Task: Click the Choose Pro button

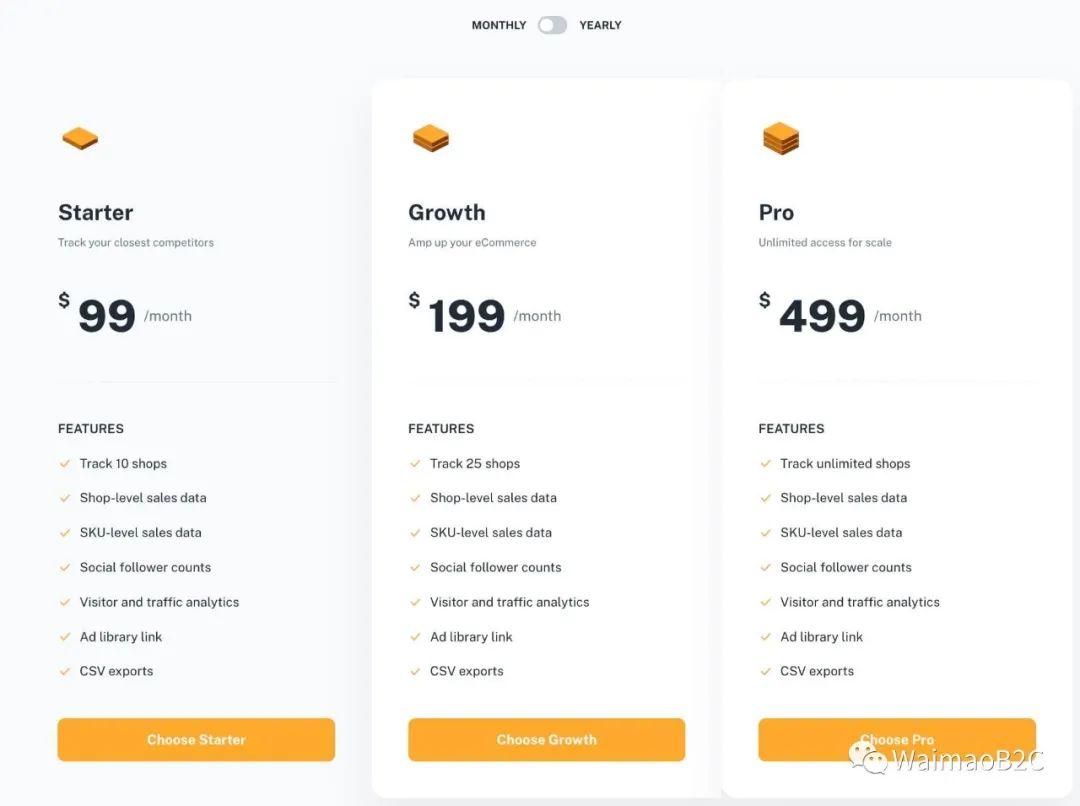Action: pos(897,740)
